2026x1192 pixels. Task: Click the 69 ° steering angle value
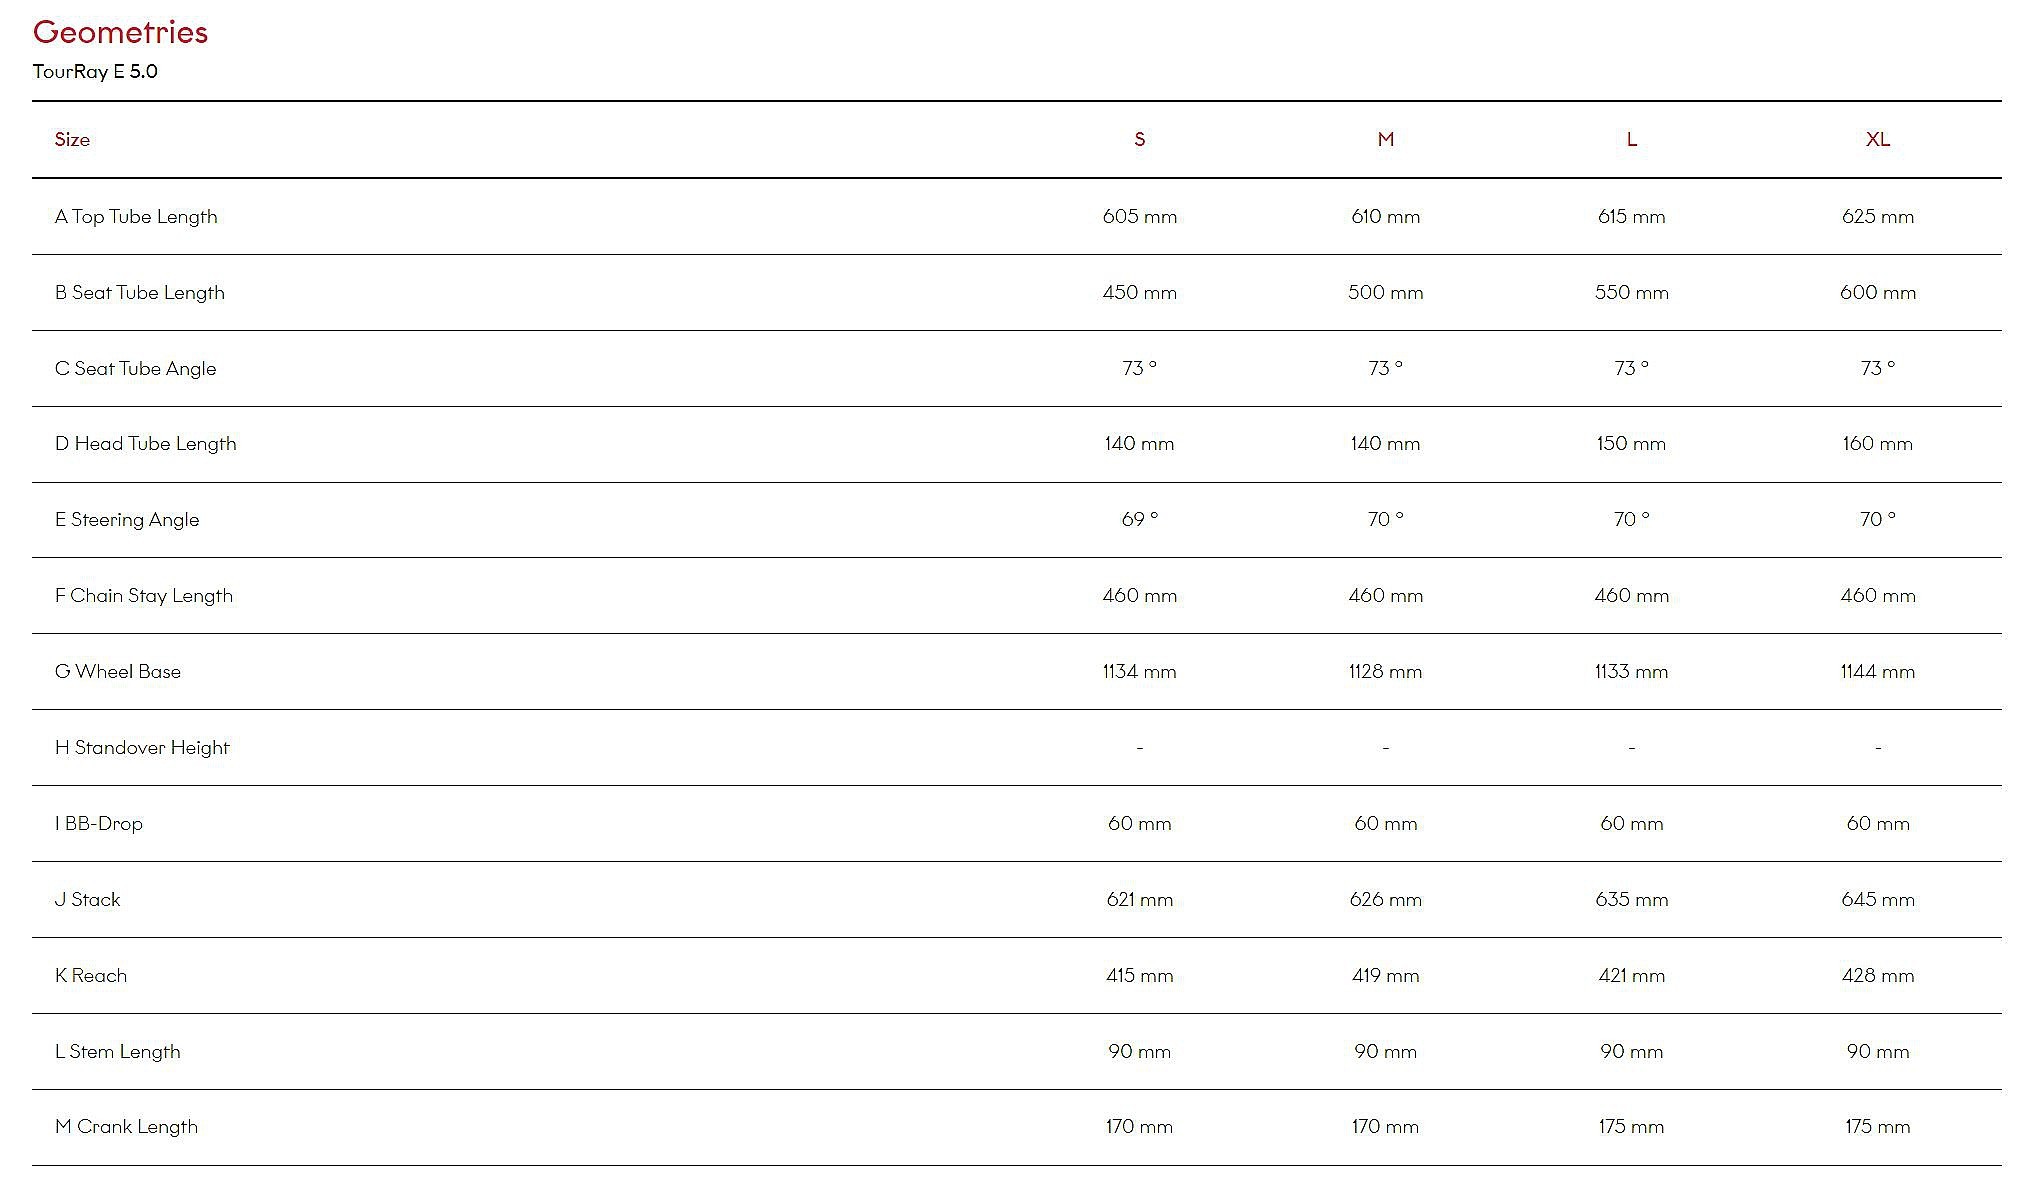point(1139,519)
